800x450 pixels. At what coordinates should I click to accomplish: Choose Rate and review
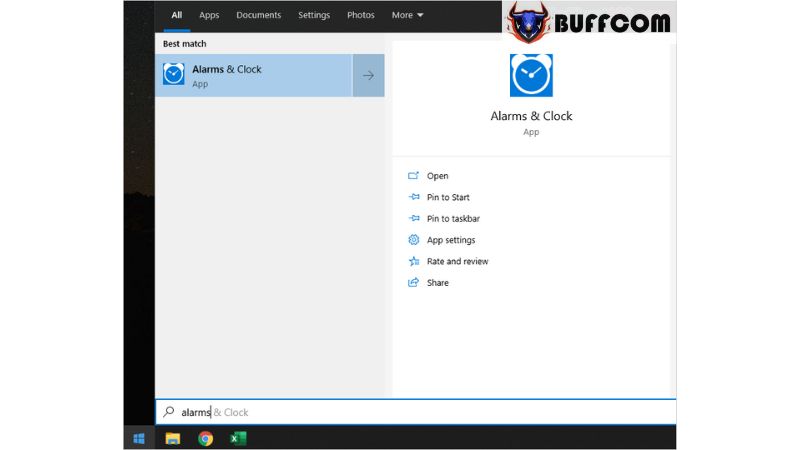pyautogui.click(x=457, y=262)
